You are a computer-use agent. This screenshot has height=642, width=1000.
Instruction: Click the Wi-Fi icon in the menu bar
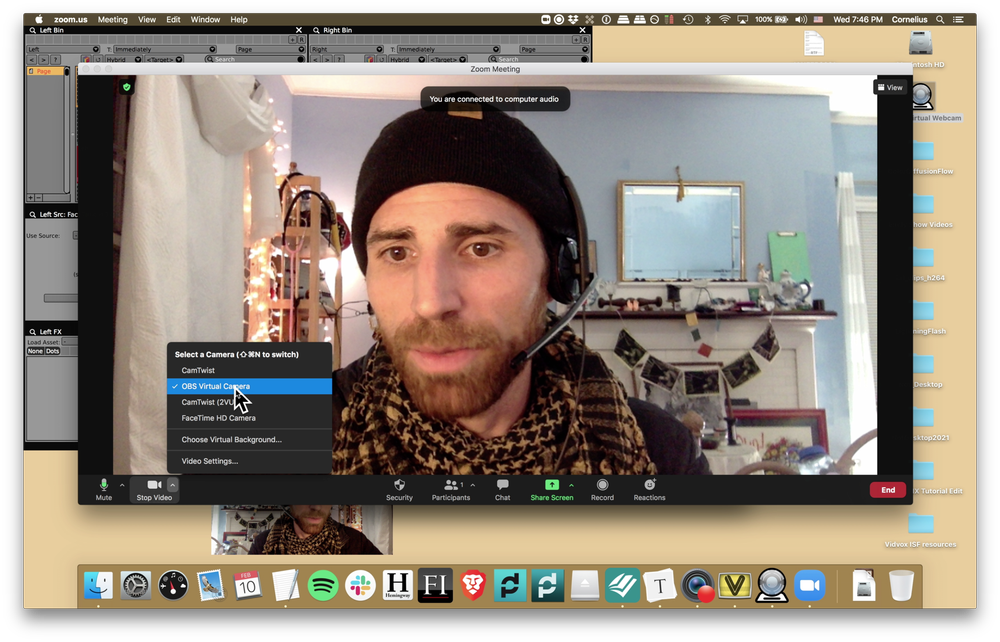point(724,20)
